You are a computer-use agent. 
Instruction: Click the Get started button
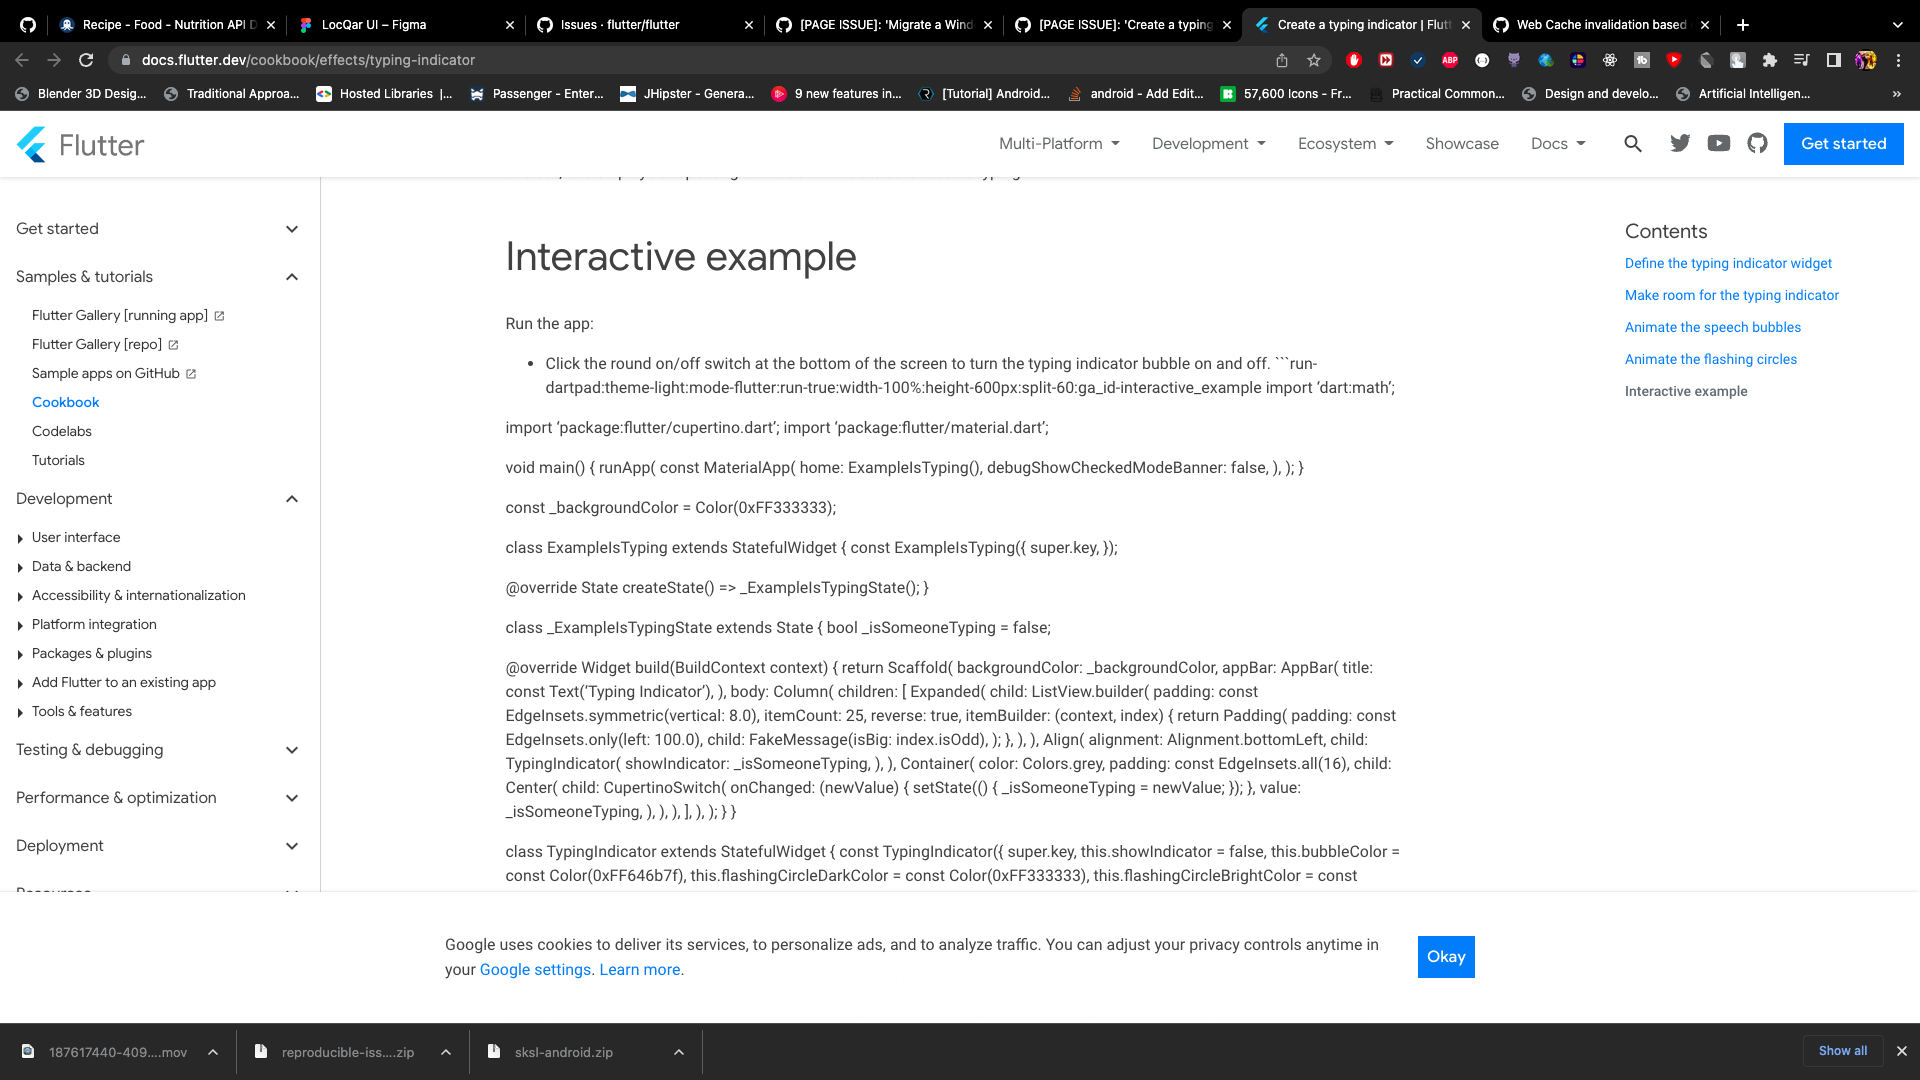click(1843, 143)
